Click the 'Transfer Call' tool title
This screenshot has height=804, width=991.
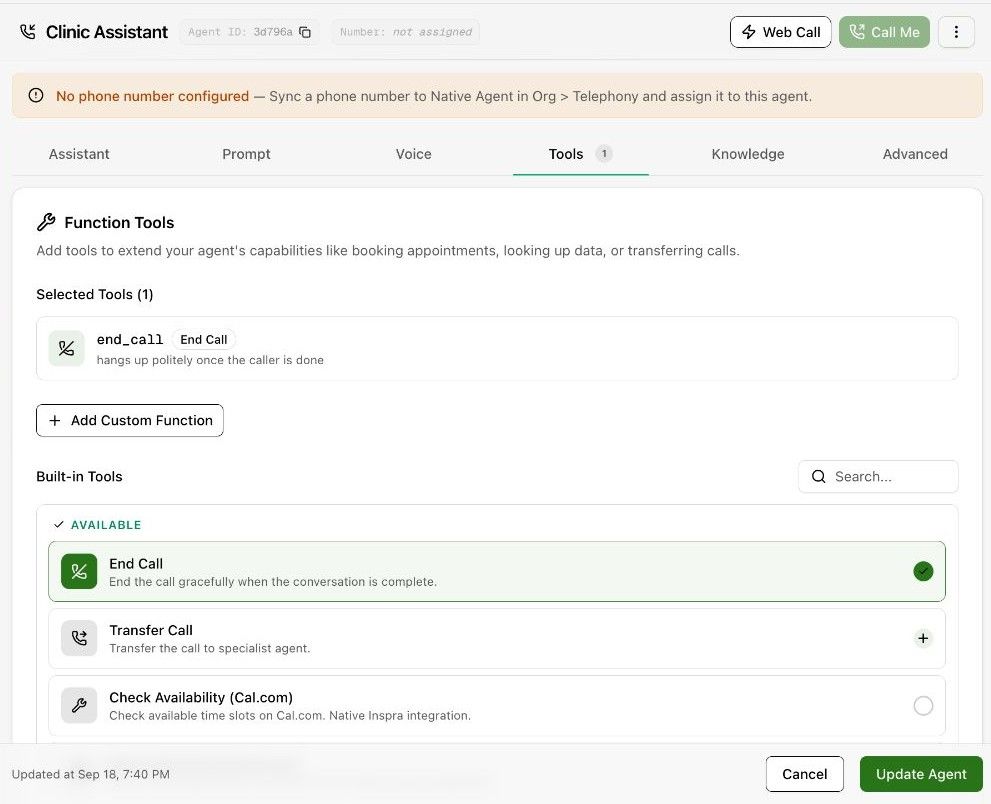151,630
